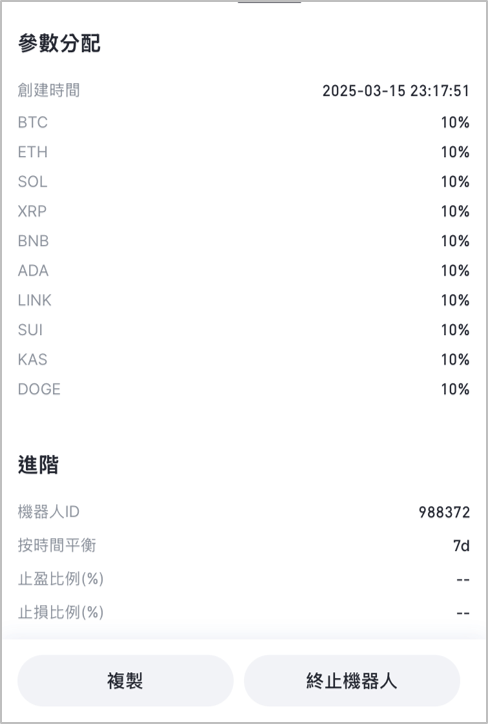Select the SUI allocation row
Image resolution: width=488 pixels, height=724 pixels.
244,330
